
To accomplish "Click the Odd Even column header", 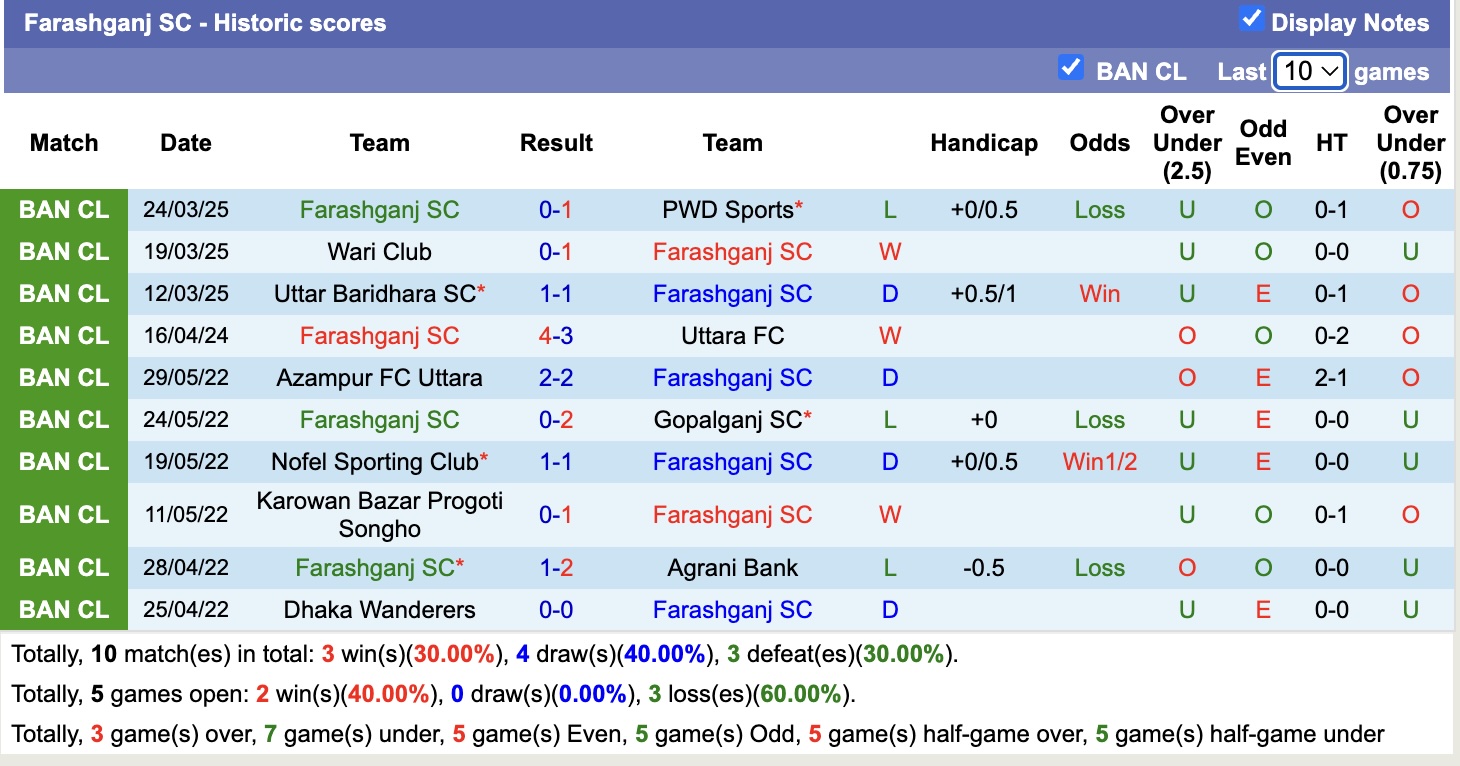I will click(x=1263, y=143).
